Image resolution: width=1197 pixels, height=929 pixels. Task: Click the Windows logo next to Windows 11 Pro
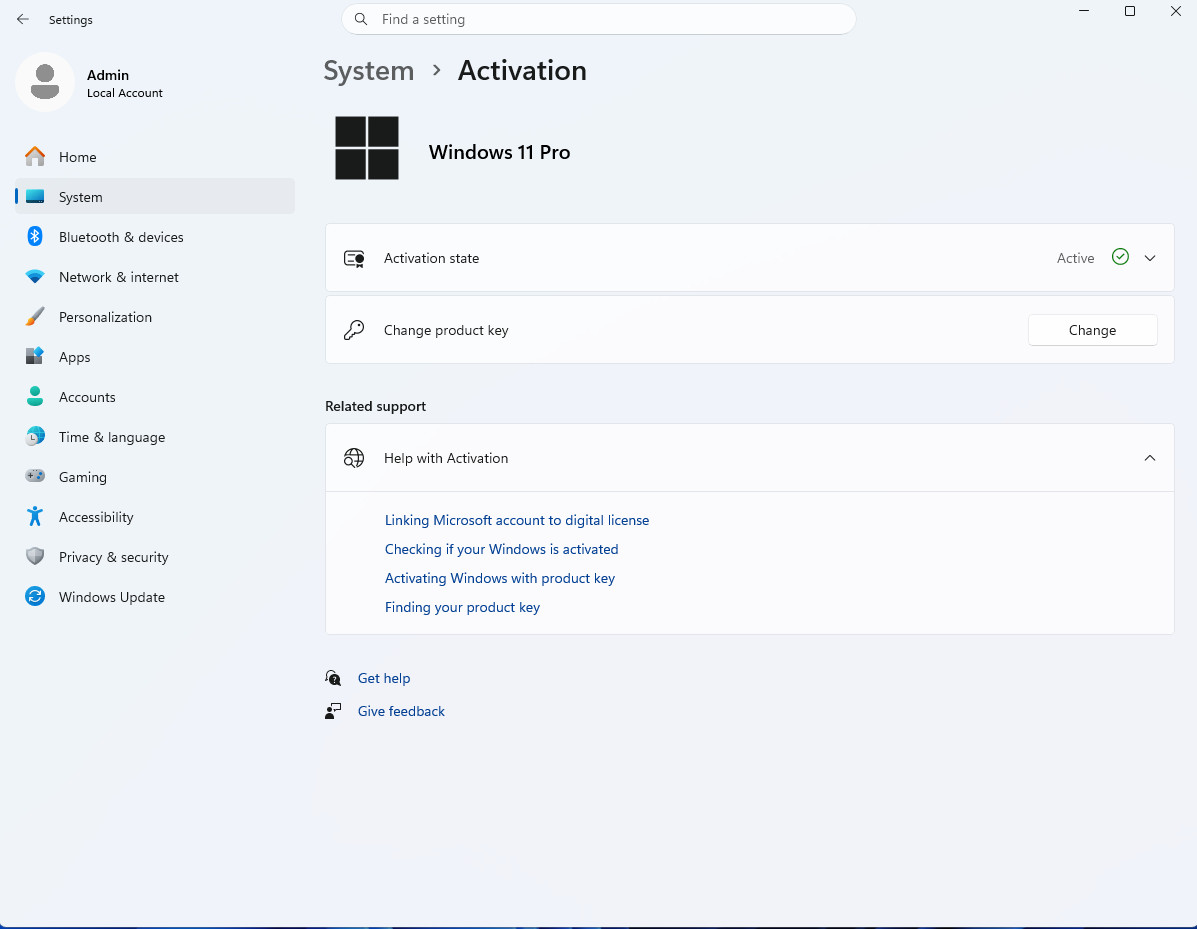367,148
